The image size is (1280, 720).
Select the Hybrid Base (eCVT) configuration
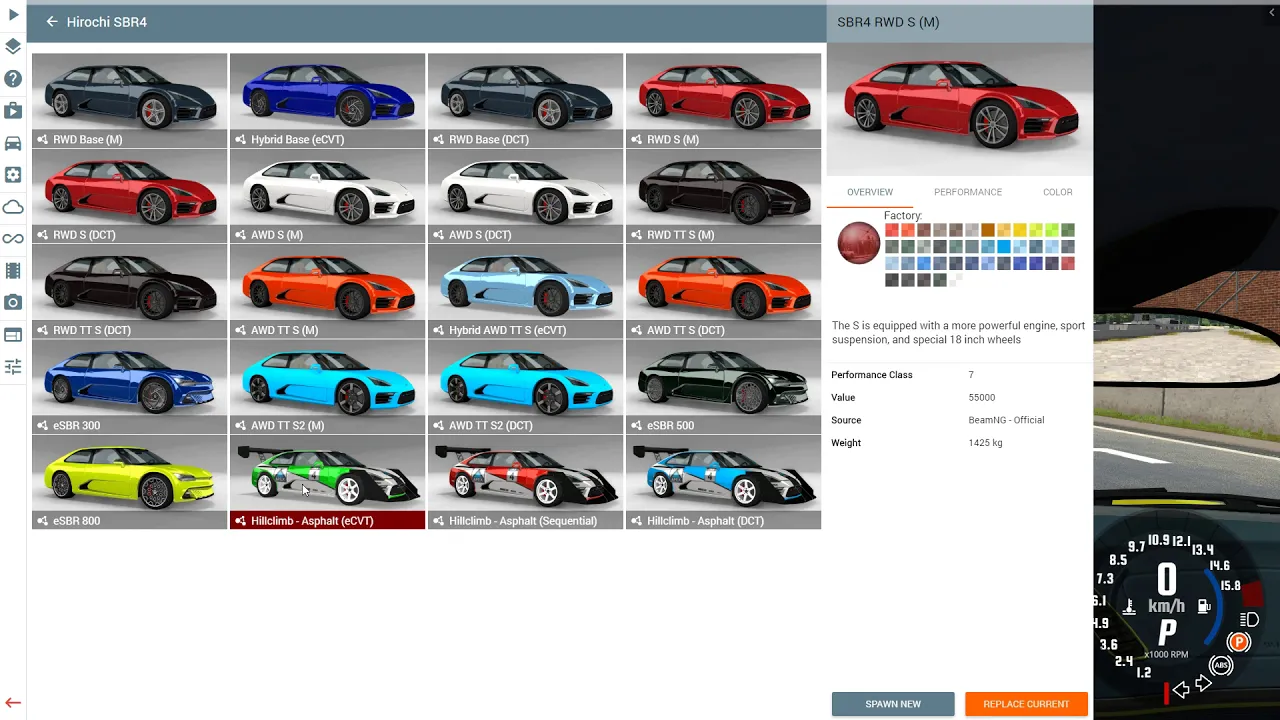coord(327,100)
